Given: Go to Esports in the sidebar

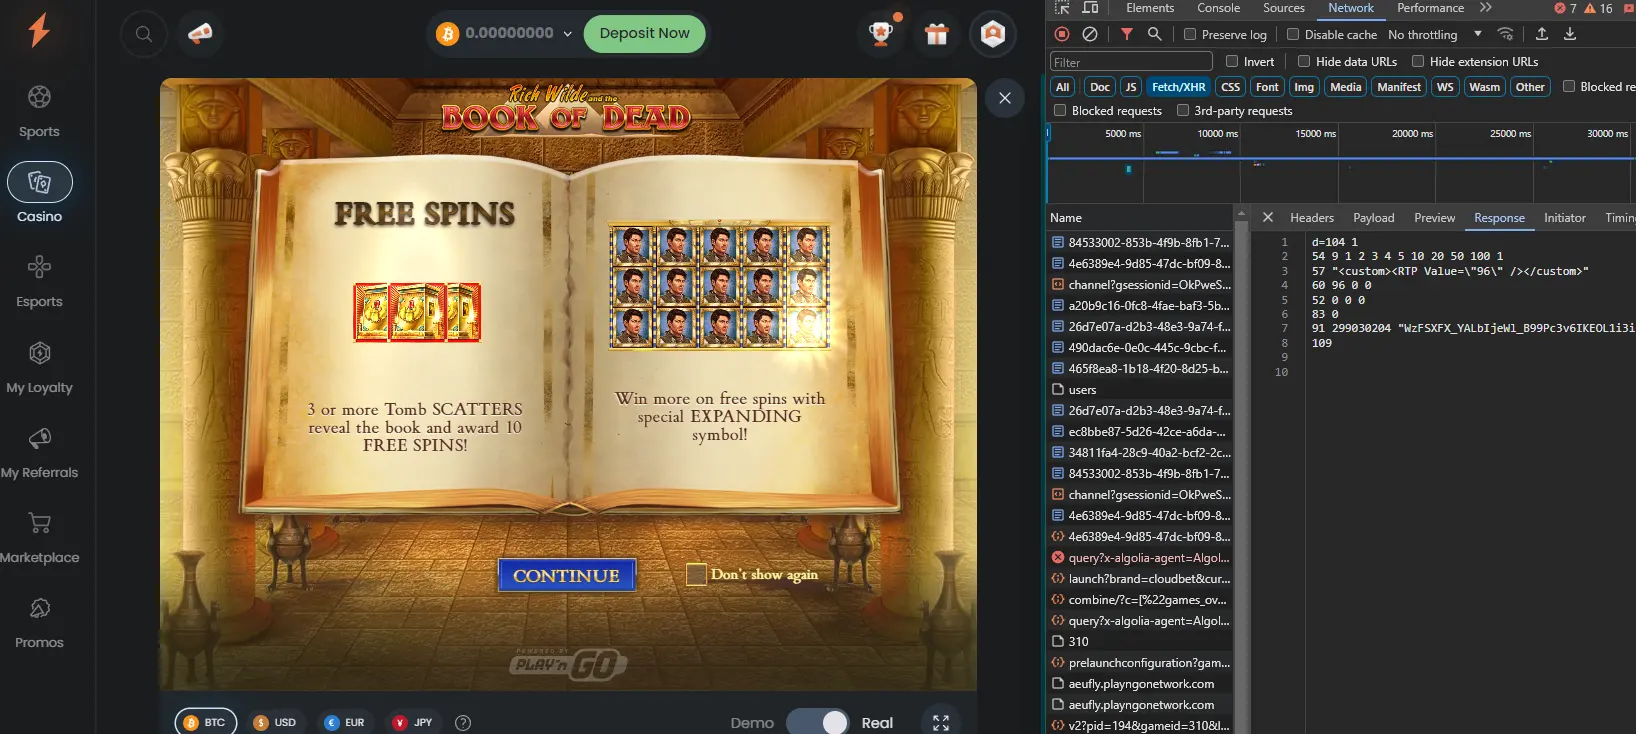Looking at the screenshot, I should (x=39, y=281).
